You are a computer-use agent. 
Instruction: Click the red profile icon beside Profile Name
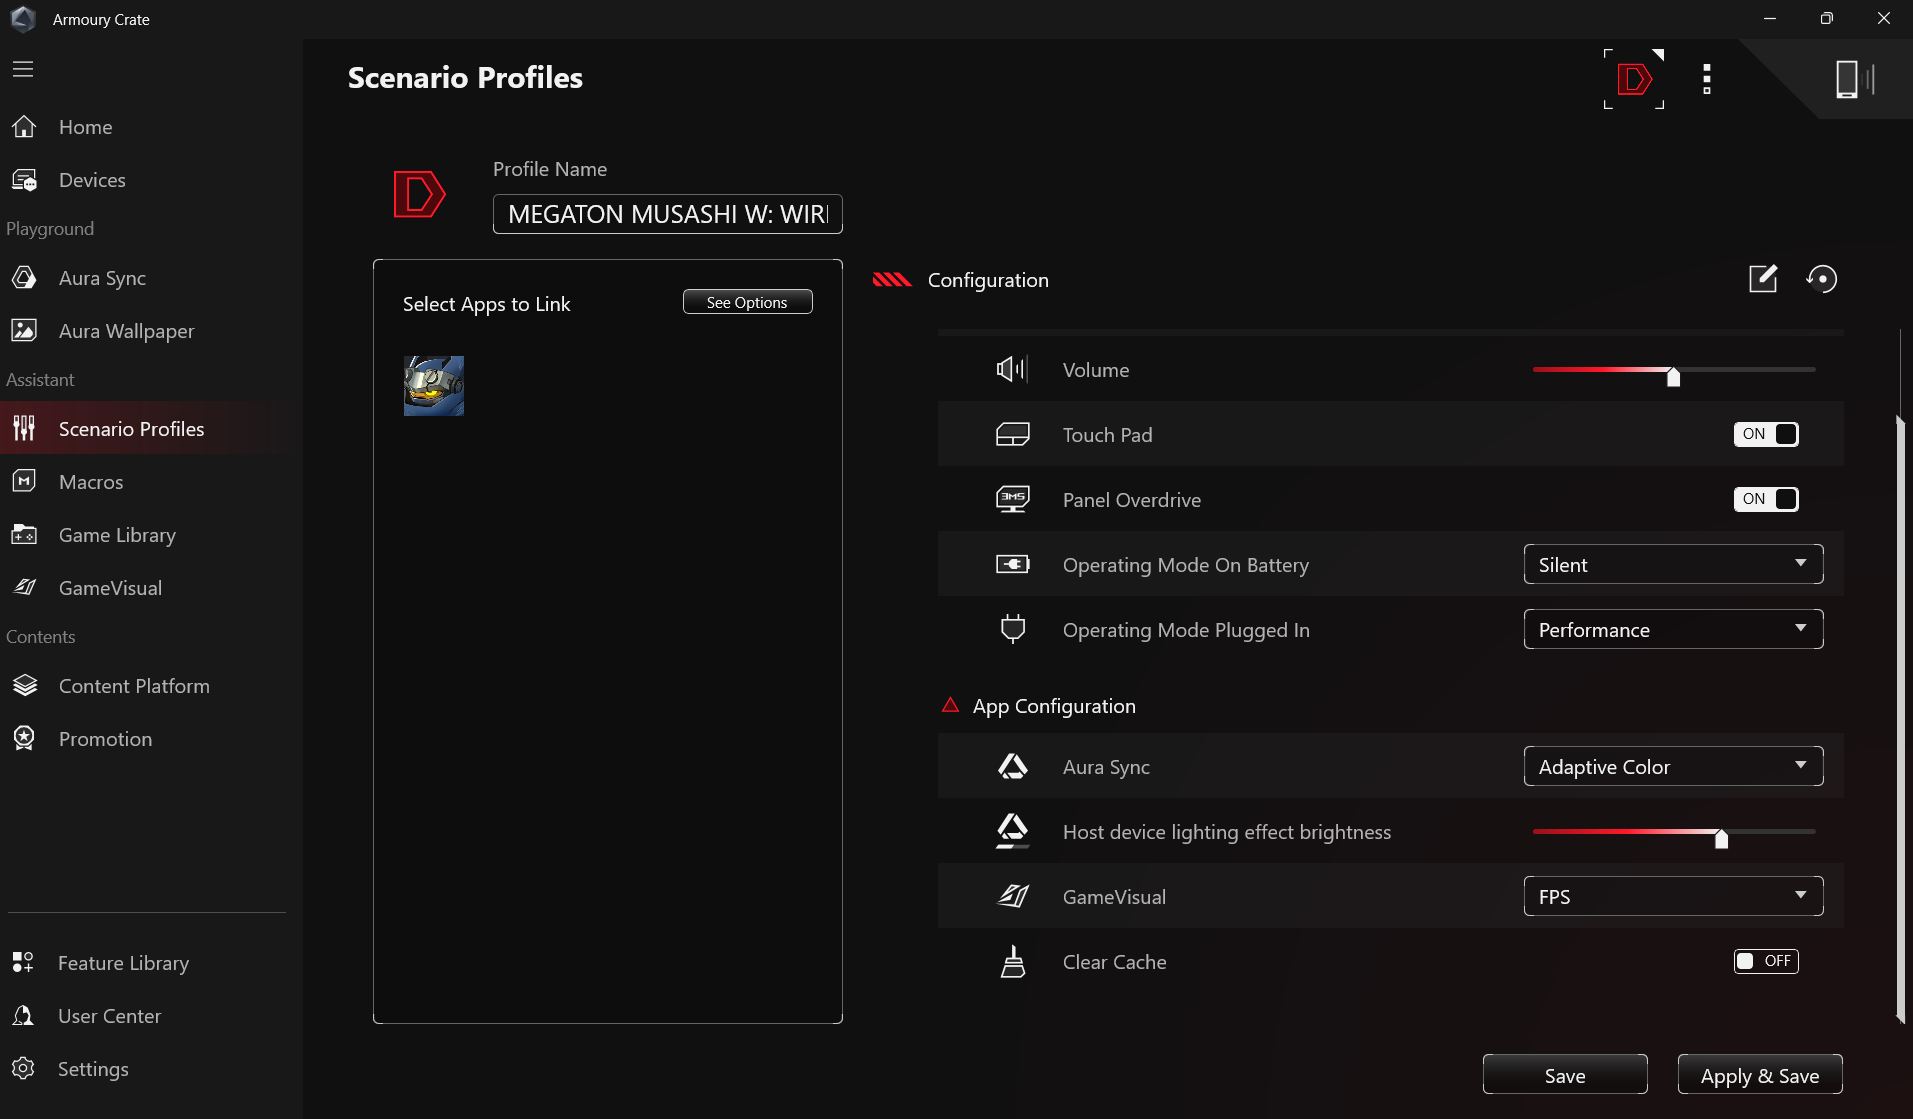[x=419, y=194]
